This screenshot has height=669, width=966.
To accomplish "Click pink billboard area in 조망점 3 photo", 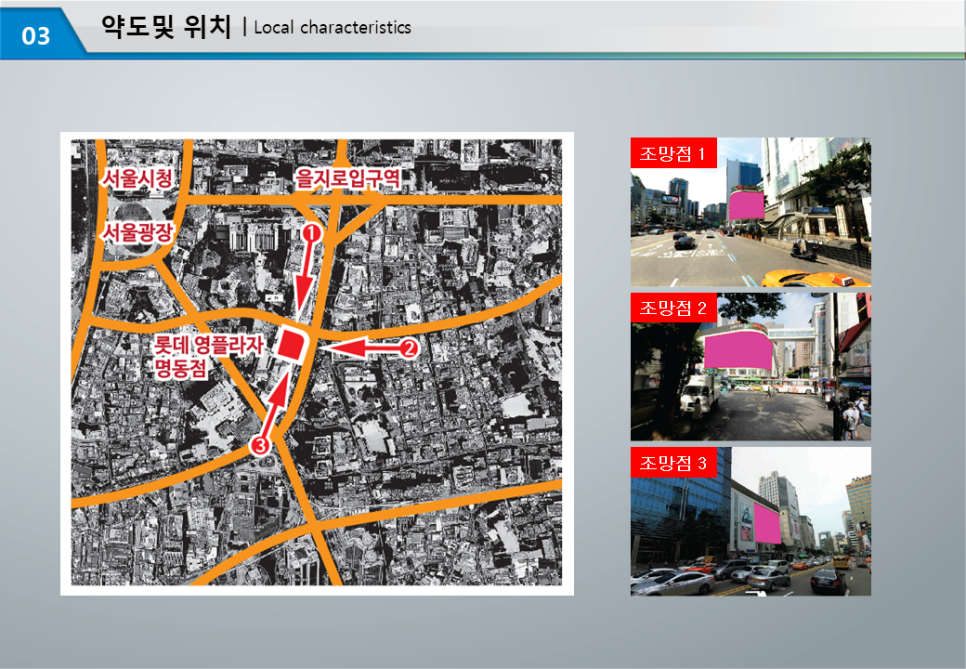I will click(x=767, y=523).
